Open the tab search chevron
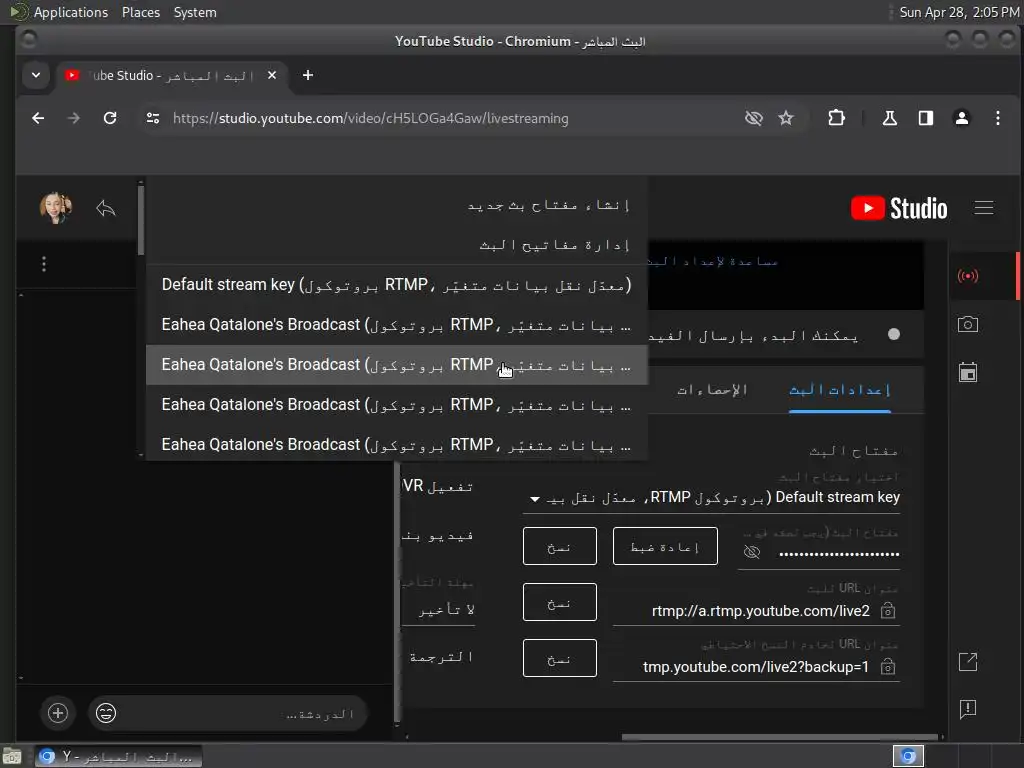The image size is (1024, 768). (36, 75)
